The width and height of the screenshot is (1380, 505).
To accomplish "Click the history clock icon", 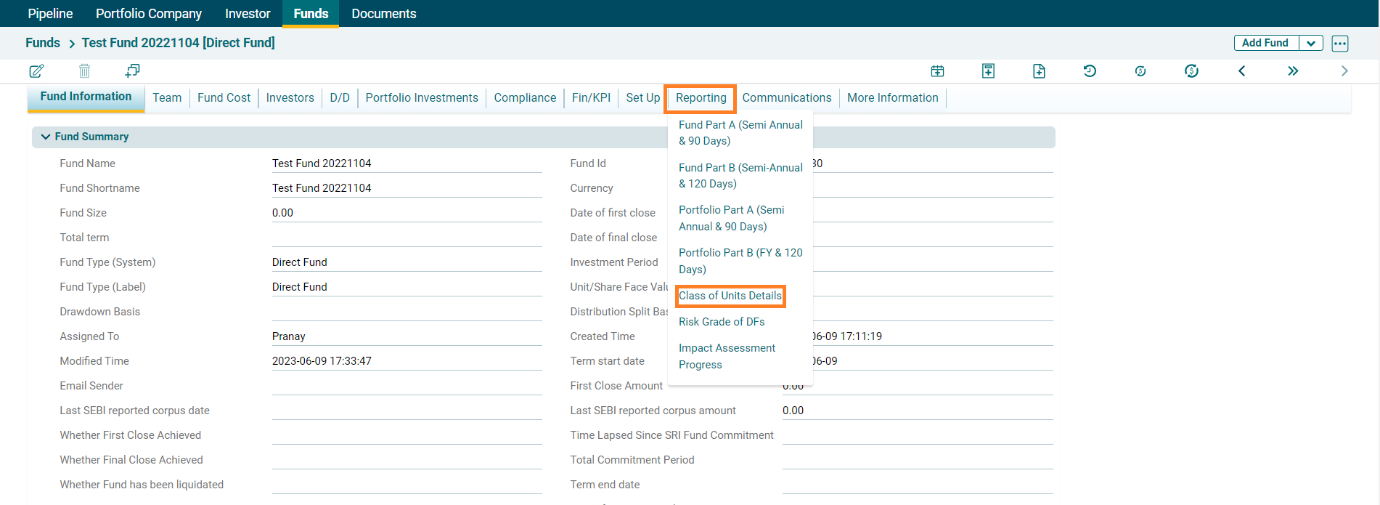I will pyautogui.click(x=1089, y=71).
